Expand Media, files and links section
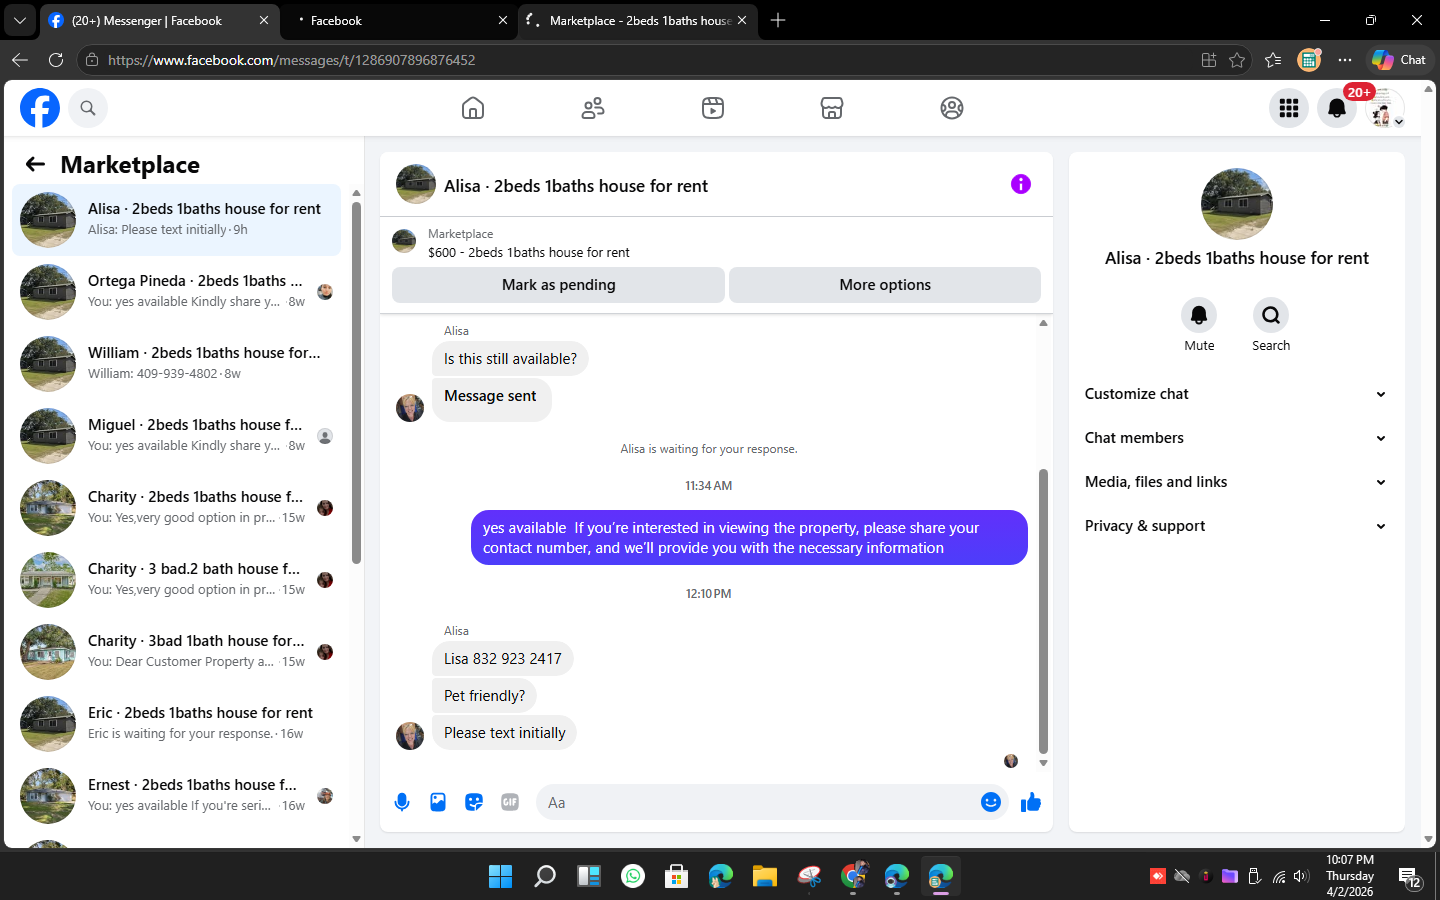The width and height of the screenshot is (1440, 900). [1236, 482]
